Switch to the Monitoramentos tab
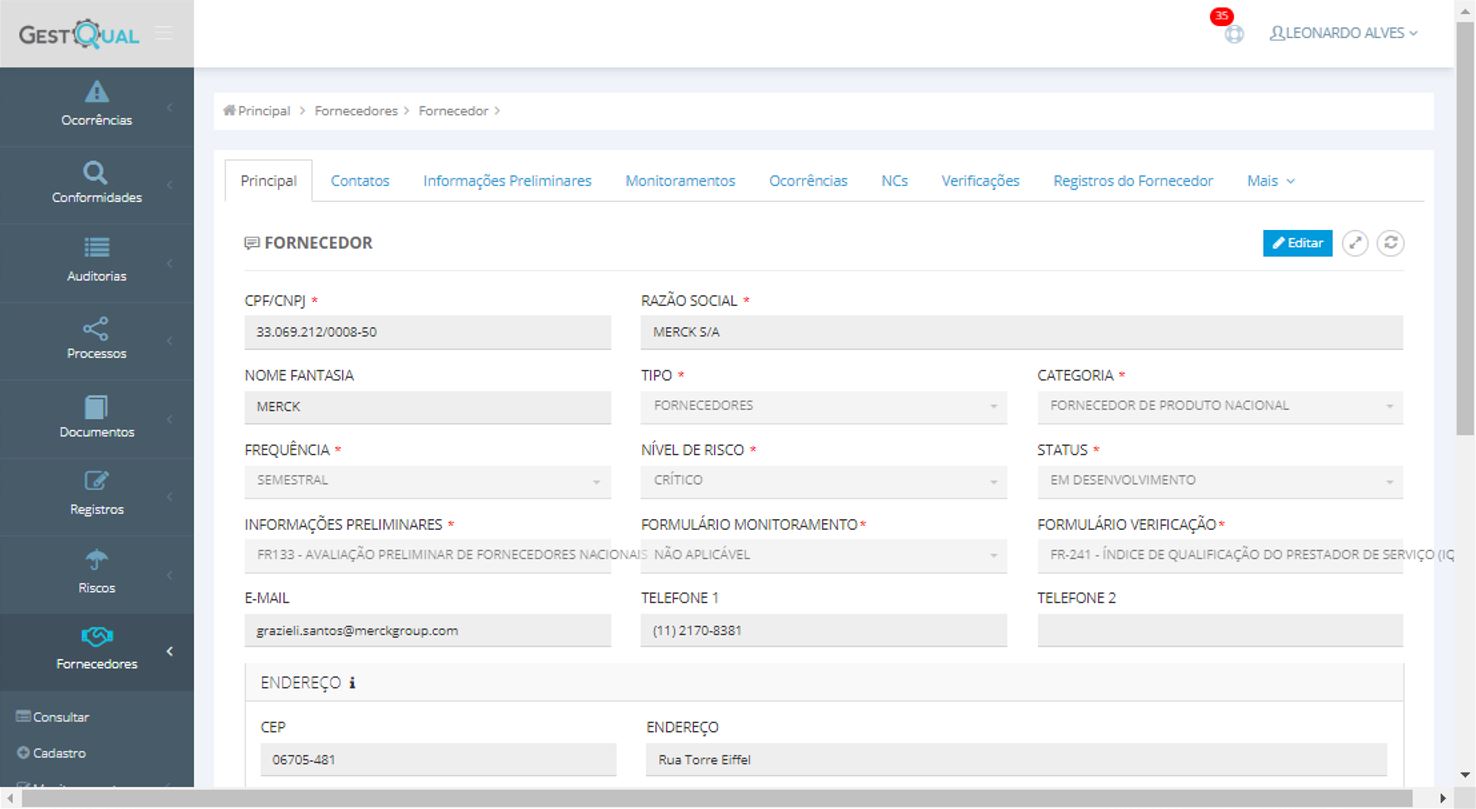The height and width of the screenshot is (809, 1476). click(680, 181)
